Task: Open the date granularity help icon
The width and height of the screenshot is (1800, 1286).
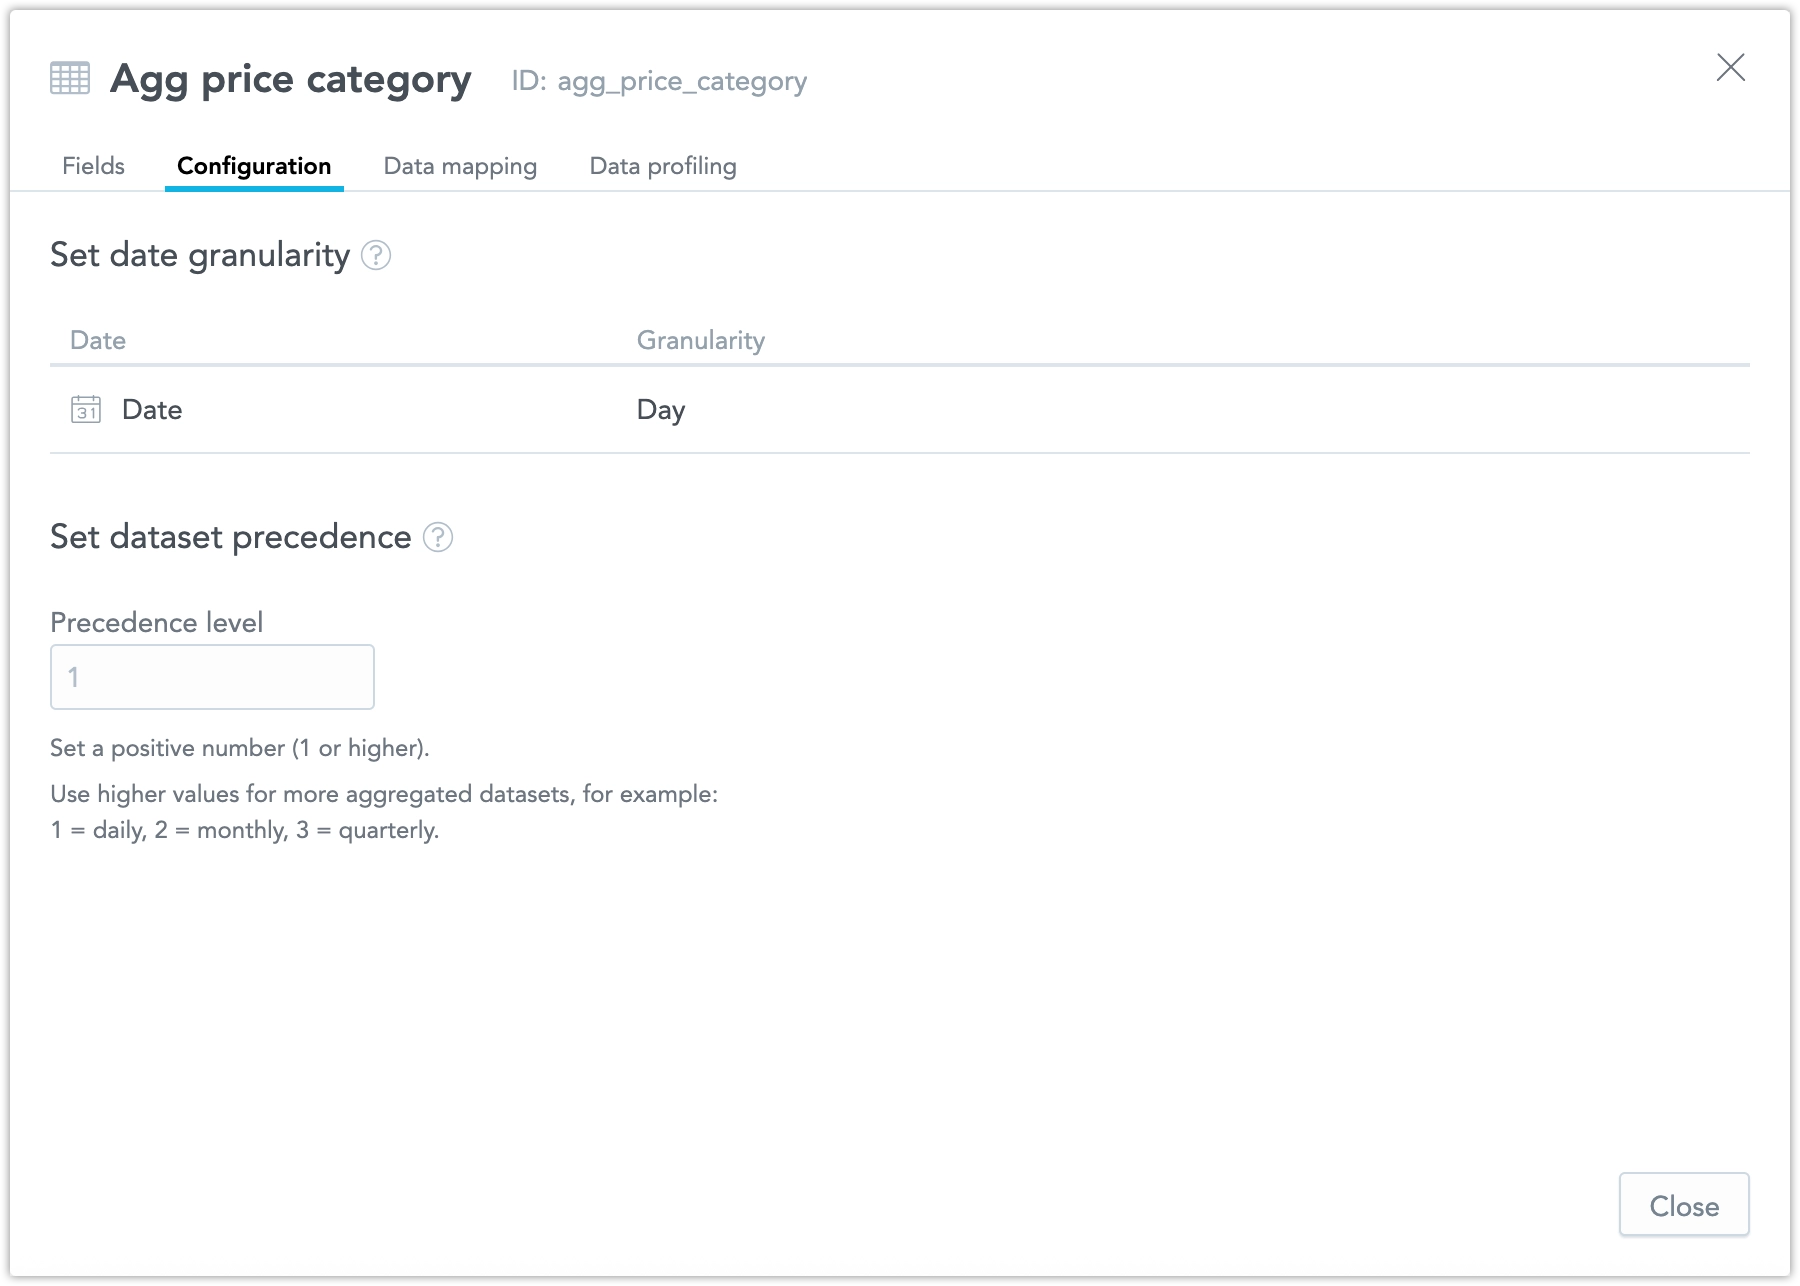Action: [x=376, y=256]
